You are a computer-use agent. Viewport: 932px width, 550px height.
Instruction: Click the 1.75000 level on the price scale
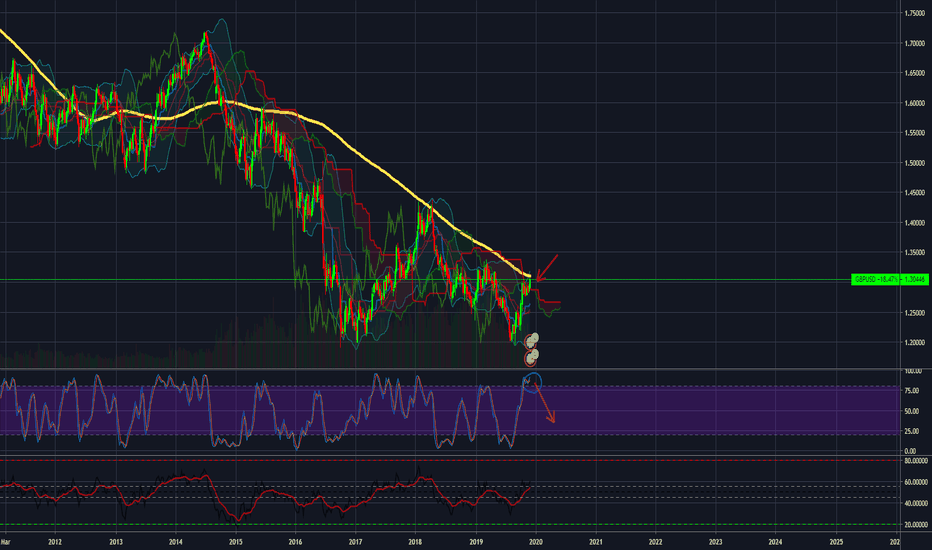coord(913,13)
